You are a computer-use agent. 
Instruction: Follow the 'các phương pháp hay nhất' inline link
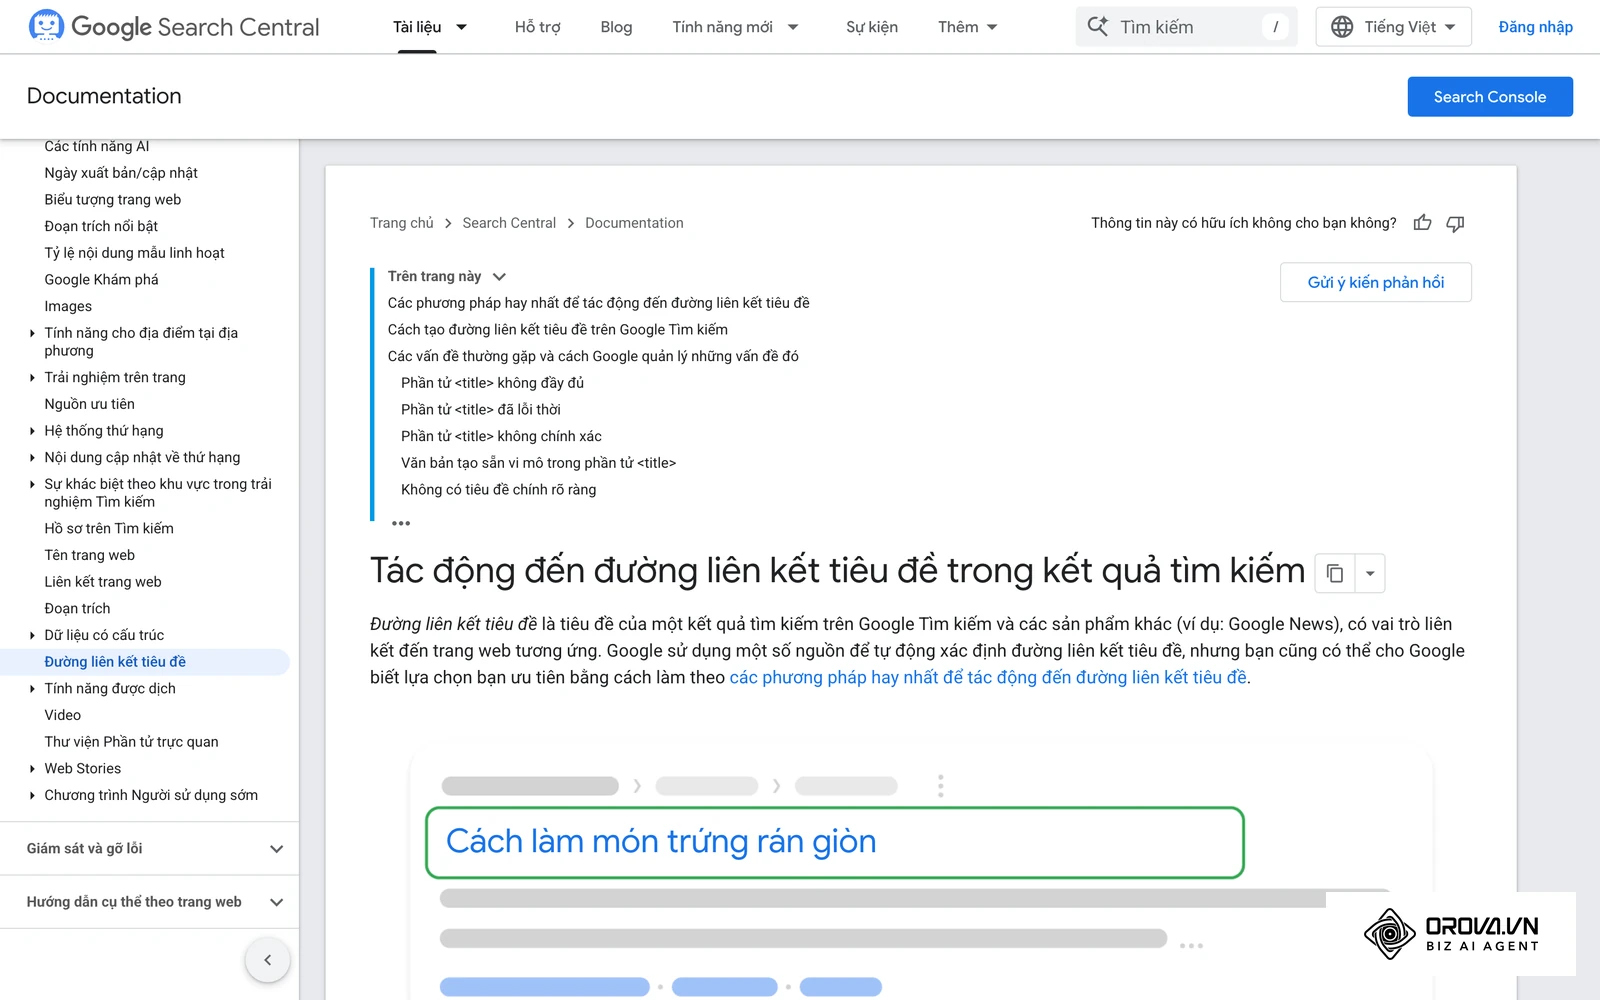pyautogui.click(x=988, y=677)
